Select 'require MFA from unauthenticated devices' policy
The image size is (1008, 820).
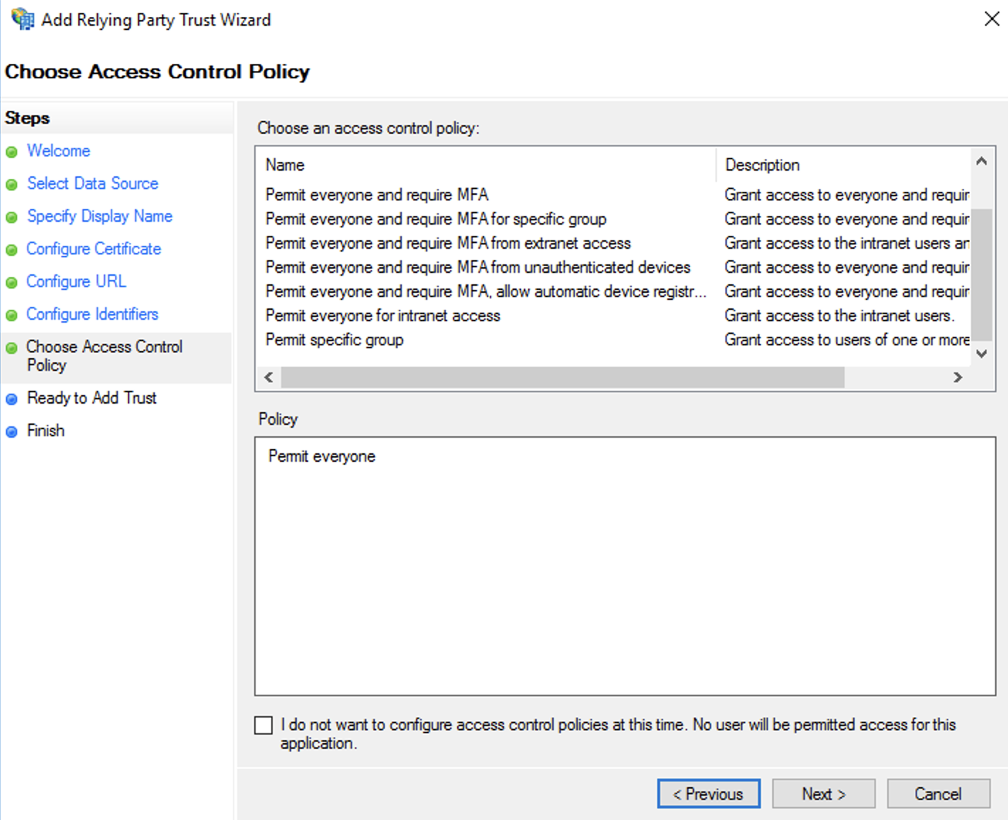[478, 267]
